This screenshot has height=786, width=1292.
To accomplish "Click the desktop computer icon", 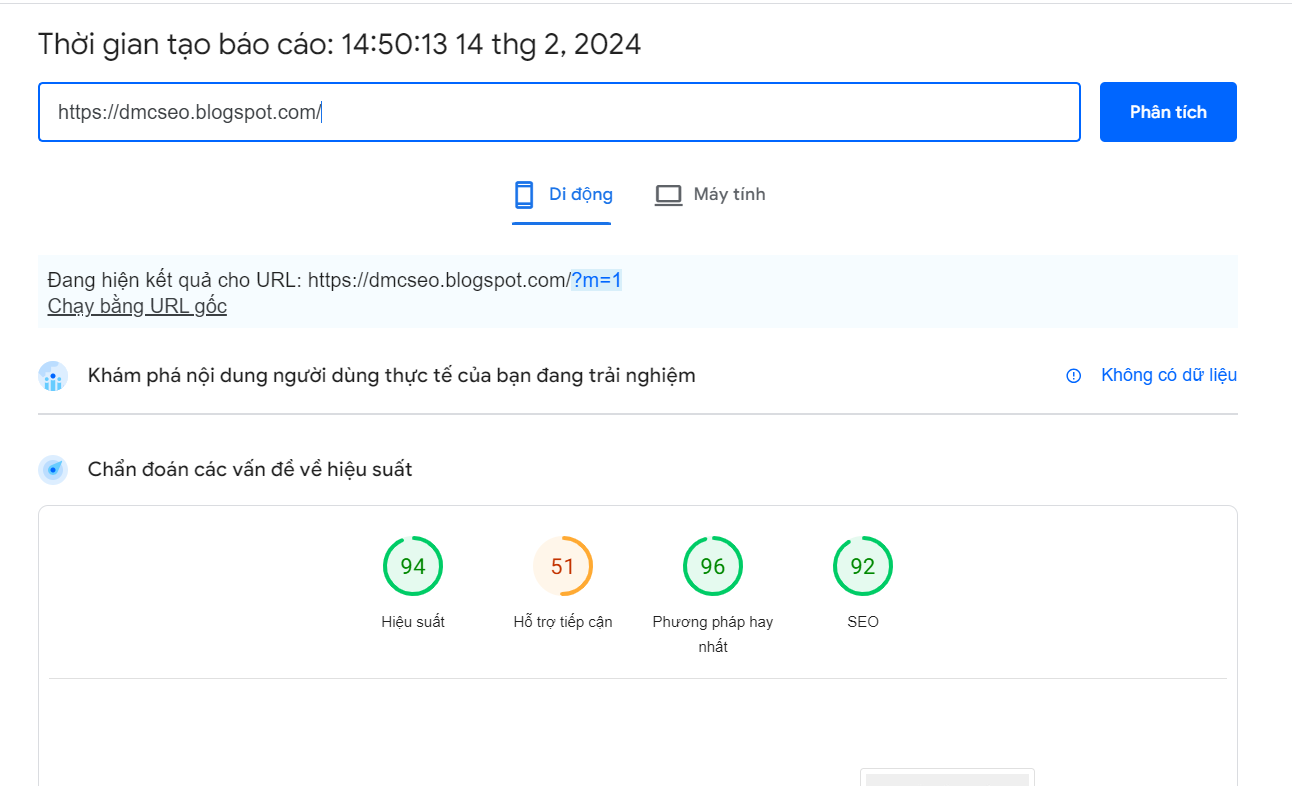I will [x=668, y=195].
